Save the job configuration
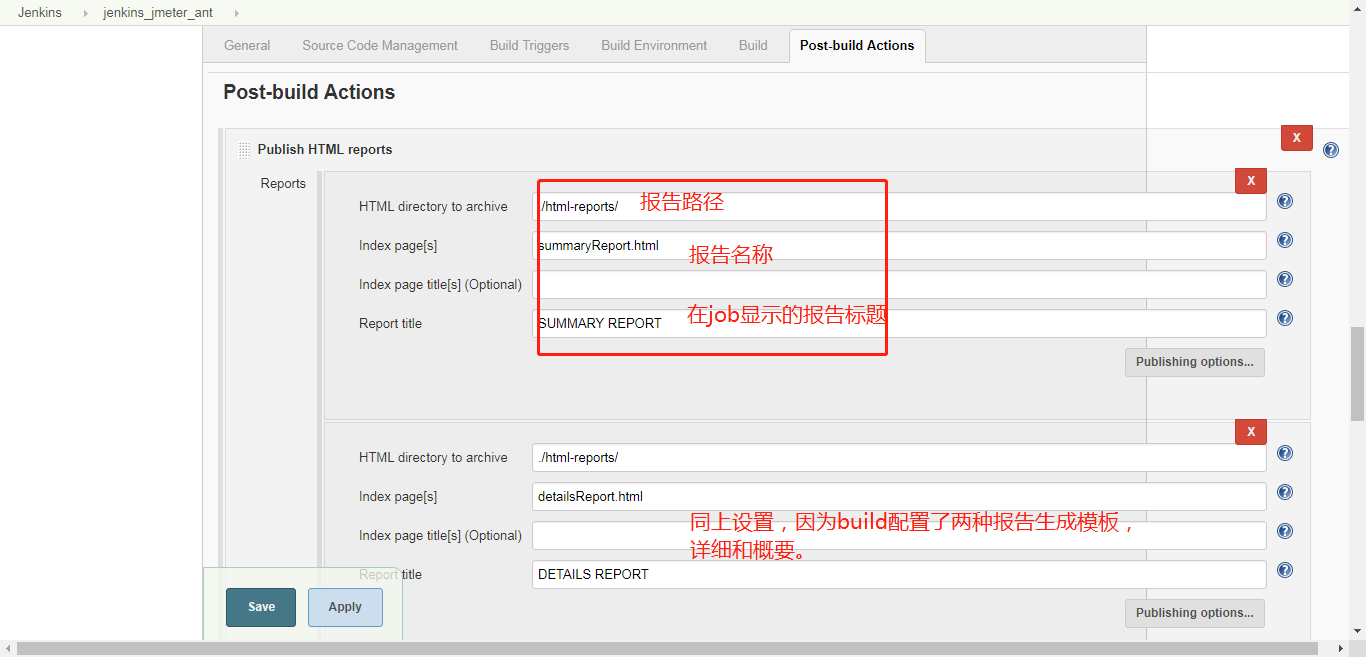The height and width of the screenshot is (657, 1366). [x=260, y=606]
